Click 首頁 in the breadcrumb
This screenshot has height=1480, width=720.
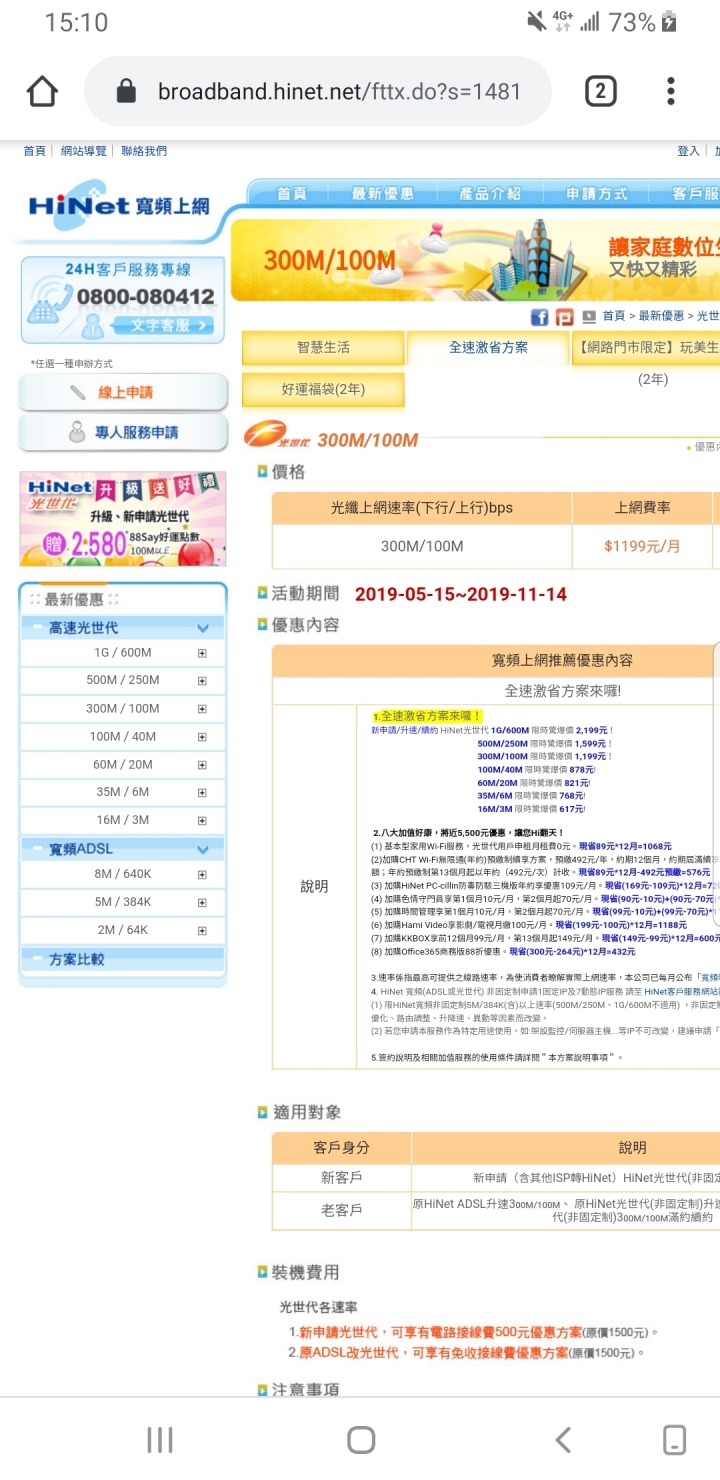[613, 316]
